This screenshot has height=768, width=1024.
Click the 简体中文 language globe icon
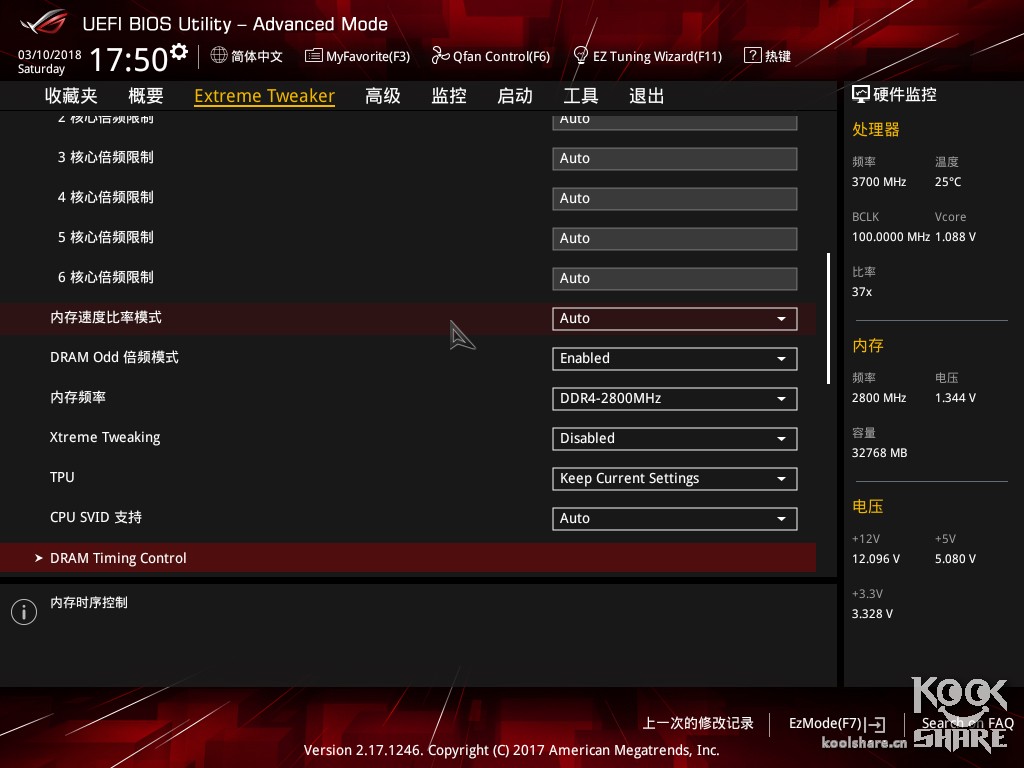(219, 56)
